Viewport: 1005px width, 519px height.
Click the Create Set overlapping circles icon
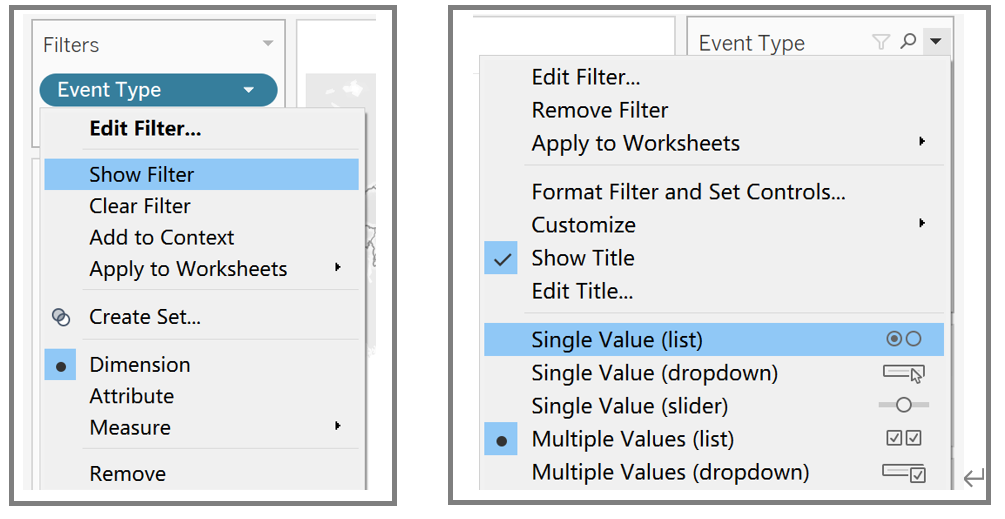click(x=61, y=317)
